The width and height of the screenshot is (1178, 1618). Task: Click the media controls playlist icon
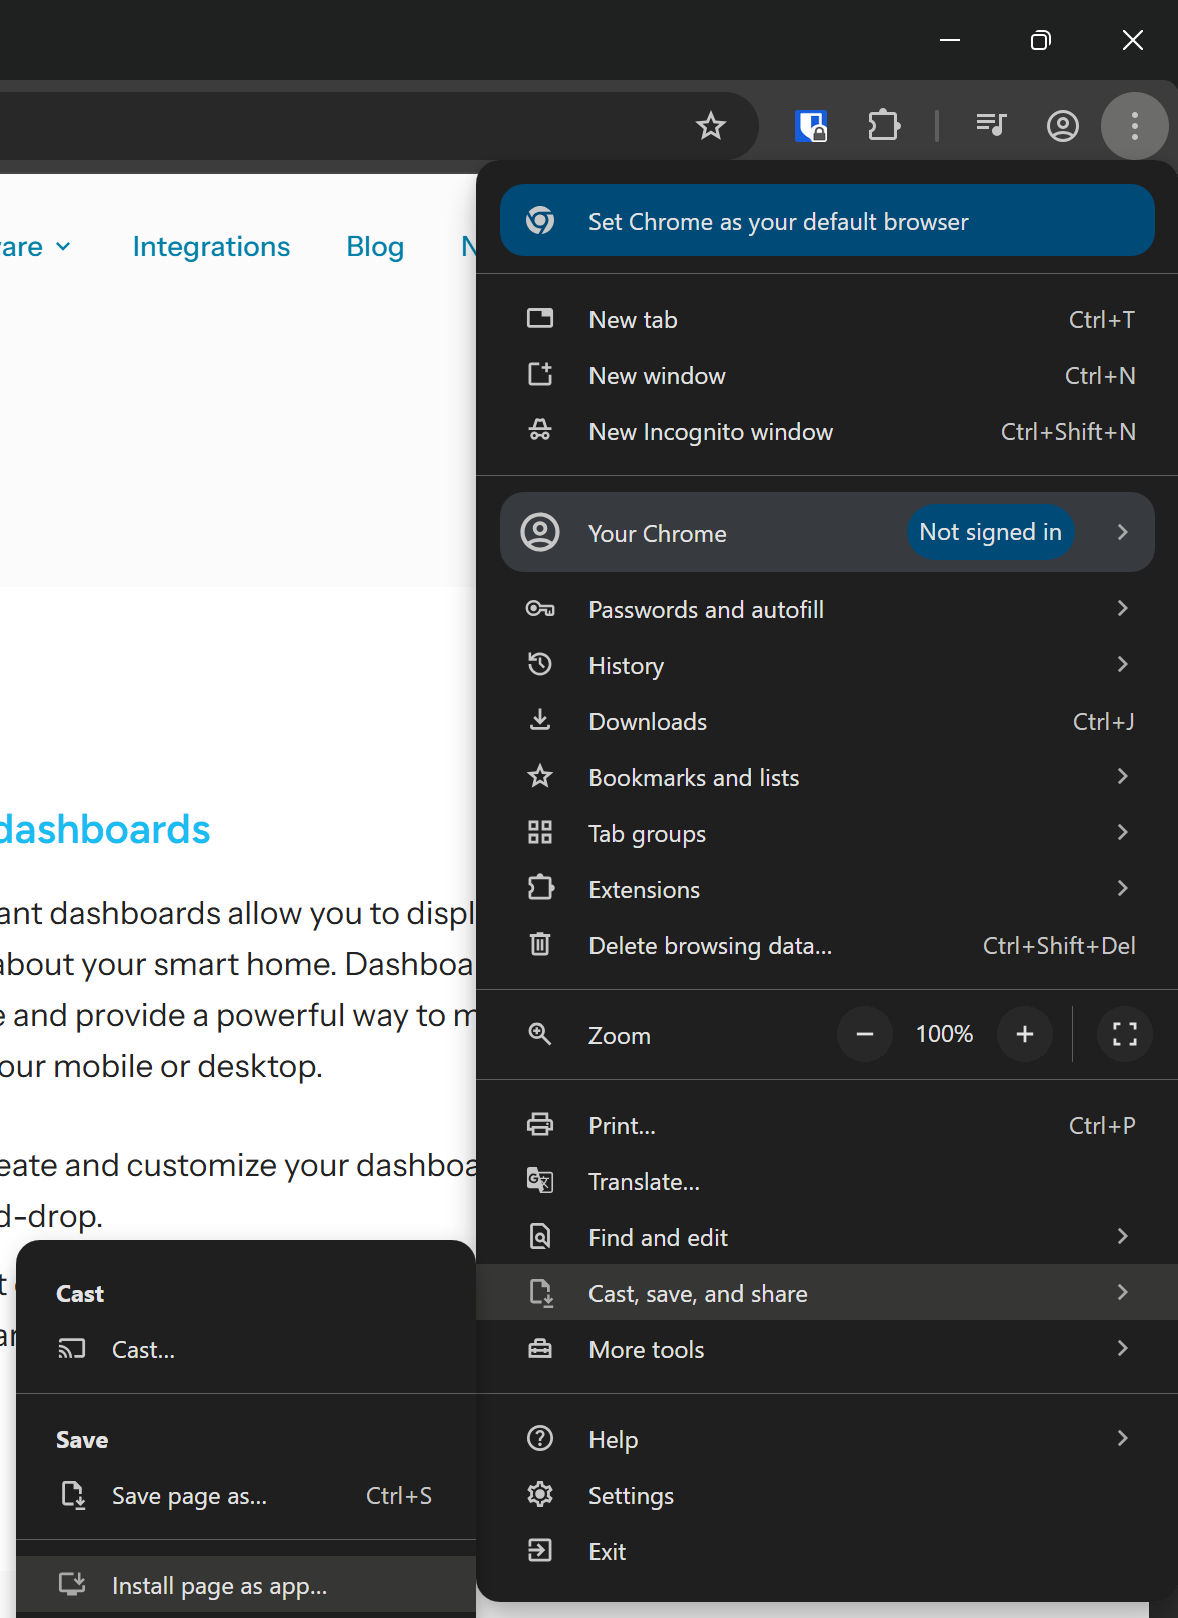tap(990, 125)
